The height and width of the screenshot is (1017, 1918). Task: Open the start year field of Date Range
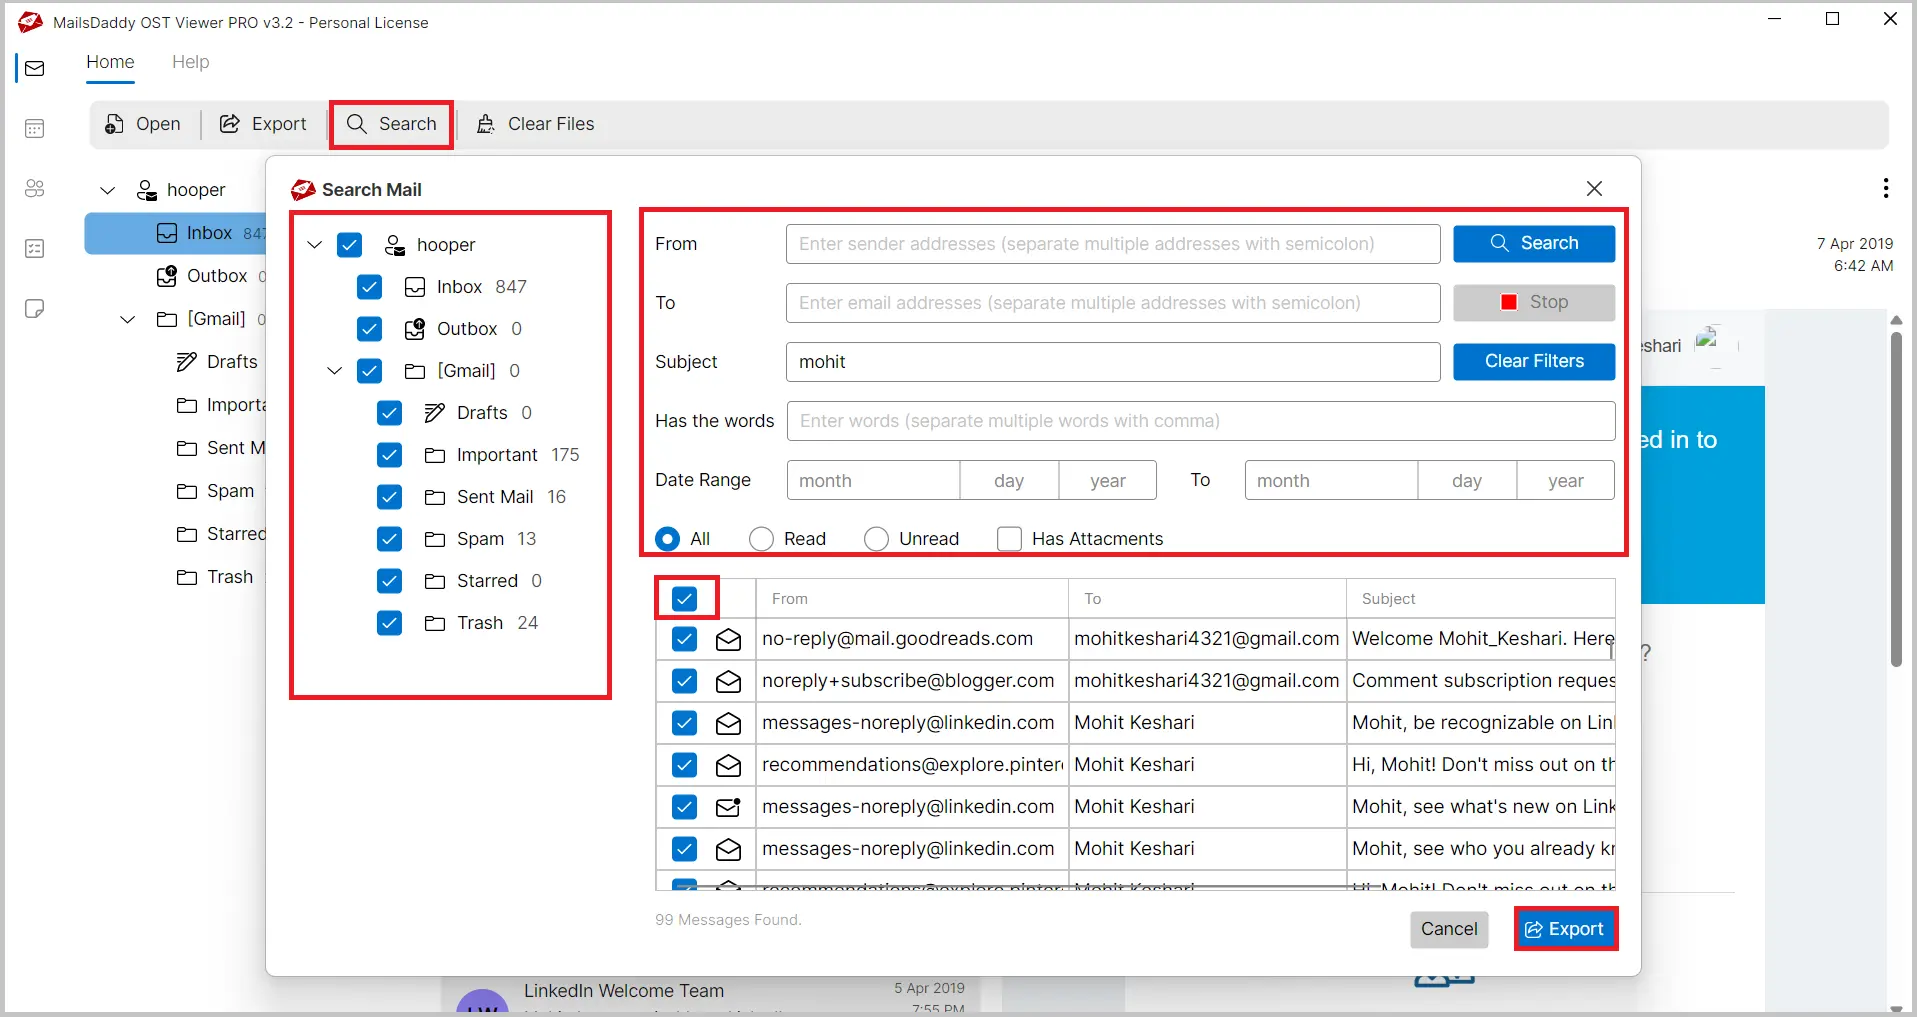tap(1107, 480)
